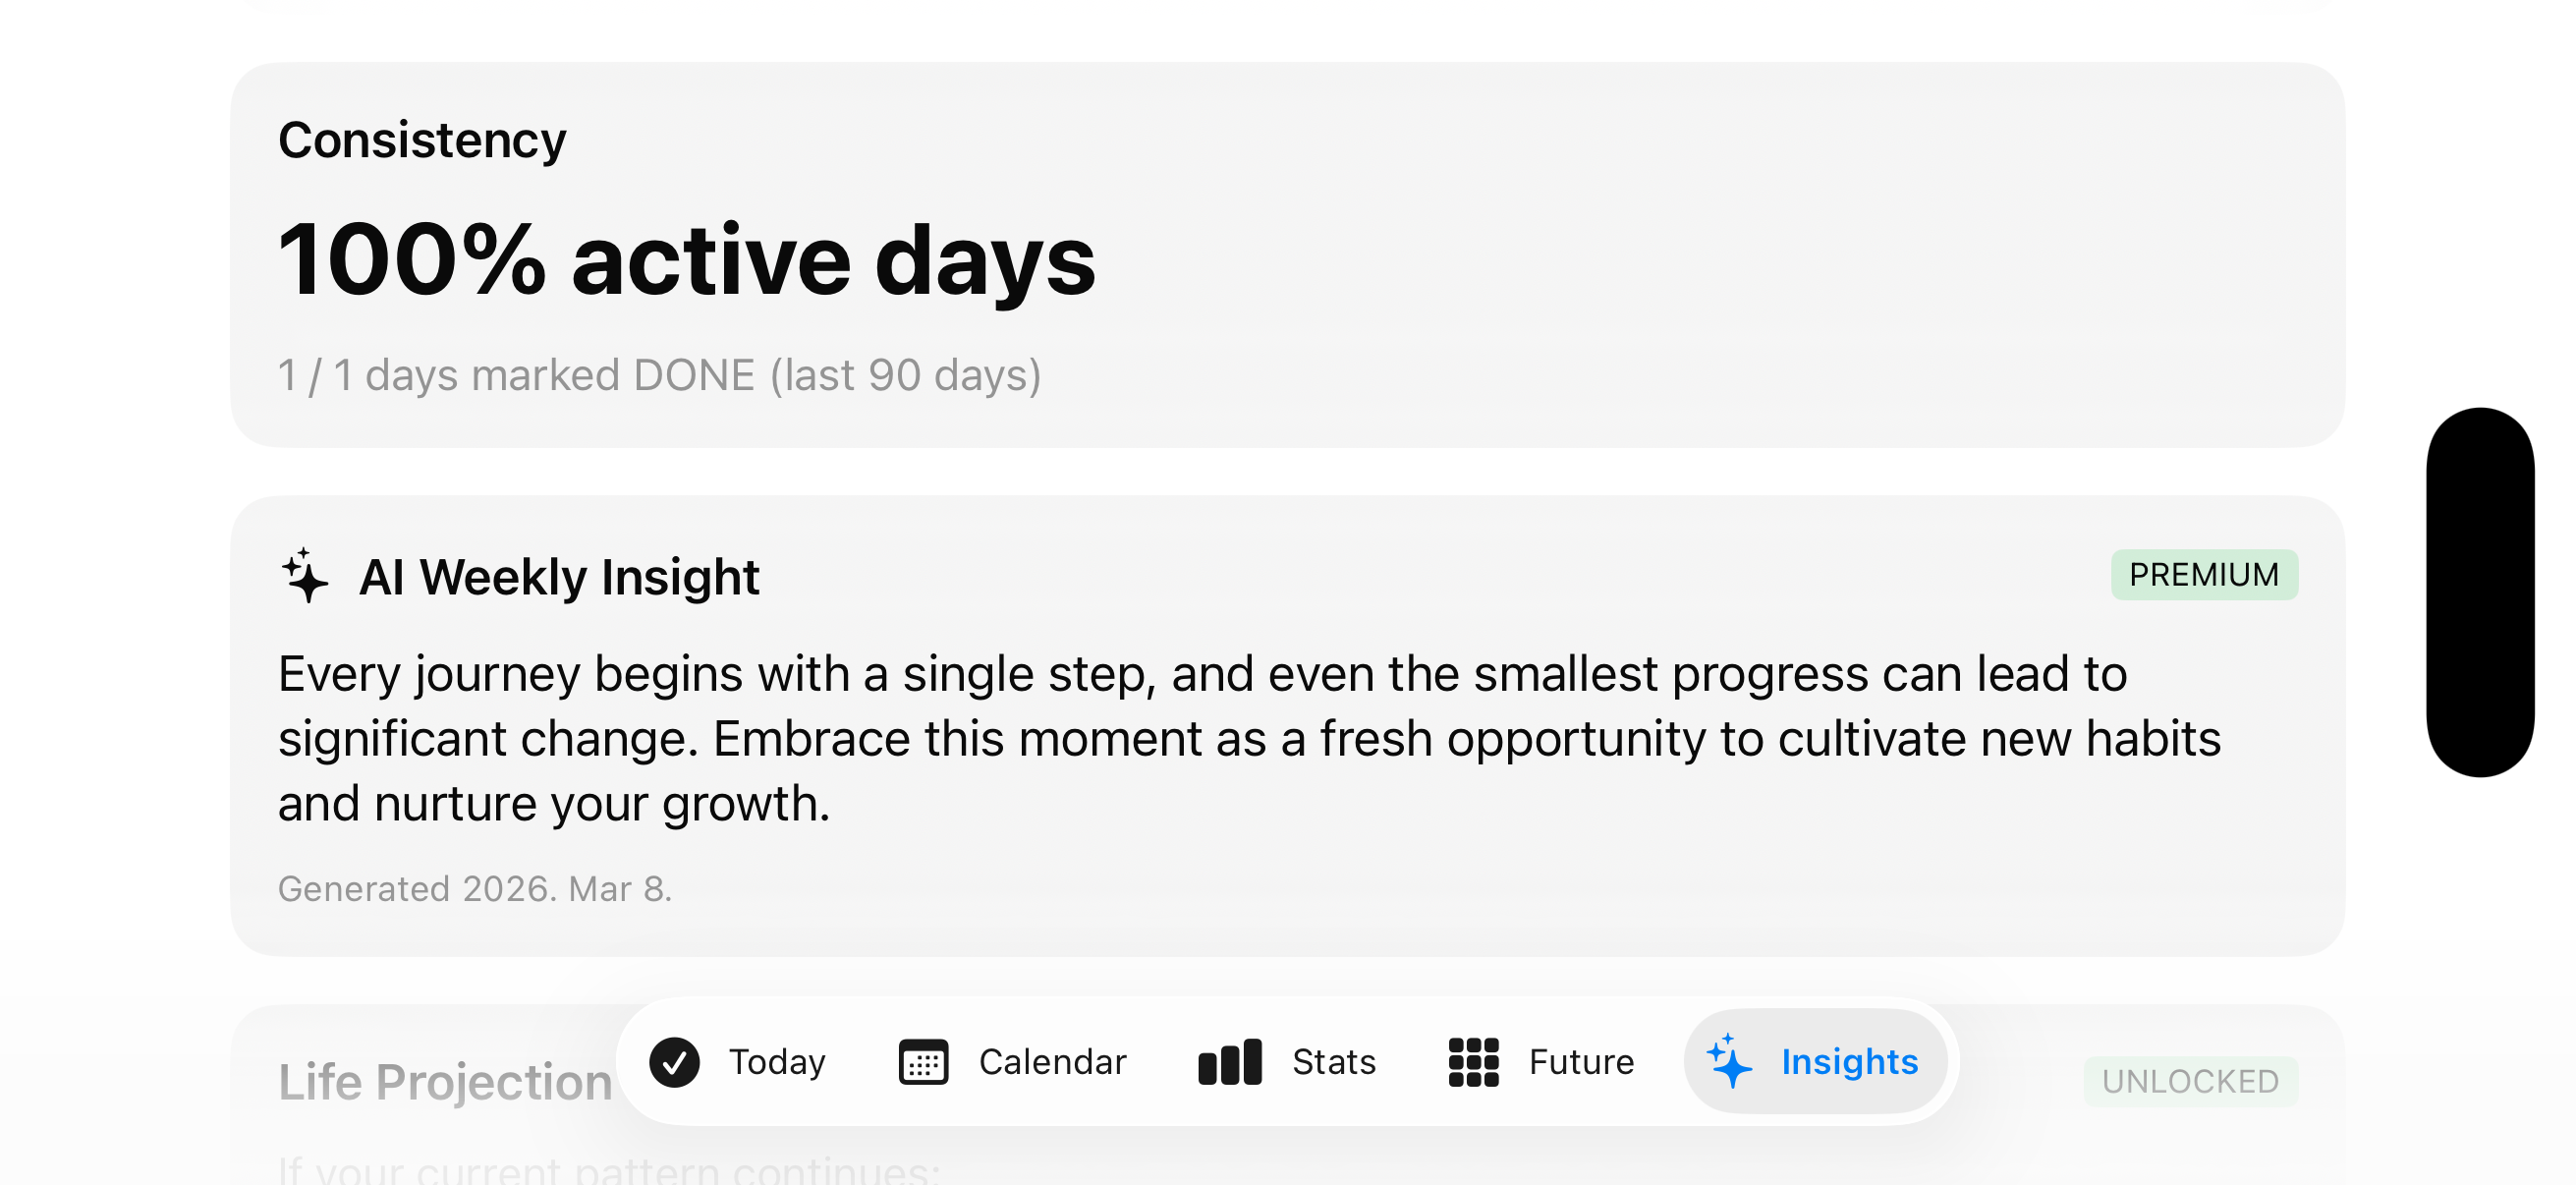The image size is (2576, 1185).
Task: Click the weekly insight paragraph text
Action: 1248,739
